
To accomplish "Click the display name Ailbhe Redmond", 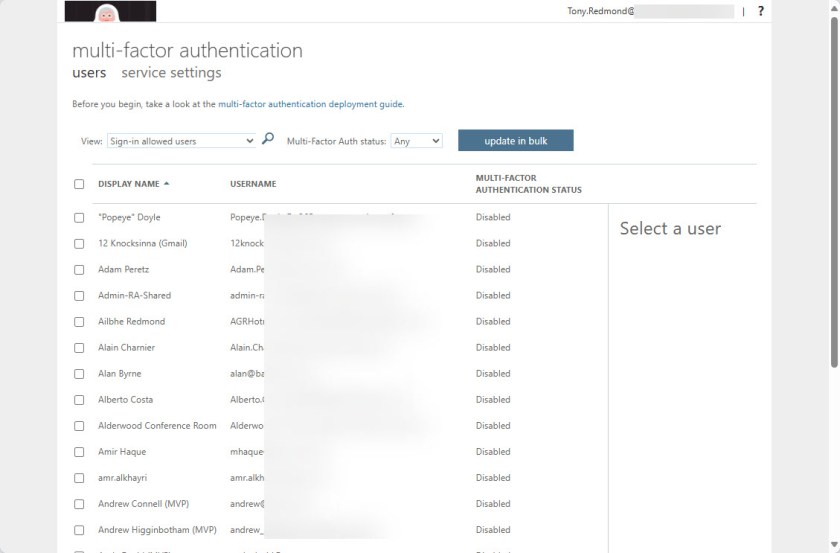I will pyautogui.click(x=131, y=322).
